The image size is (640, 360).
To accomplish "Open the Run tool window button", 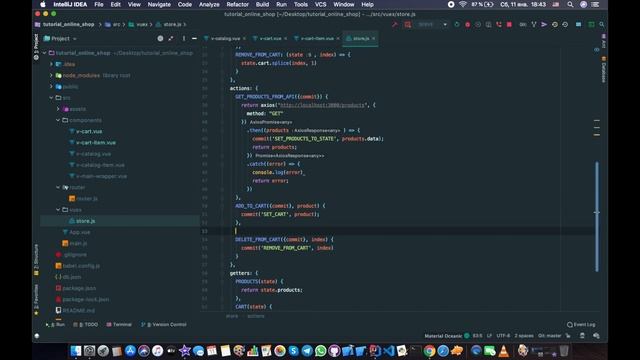I will click(56, 324).
